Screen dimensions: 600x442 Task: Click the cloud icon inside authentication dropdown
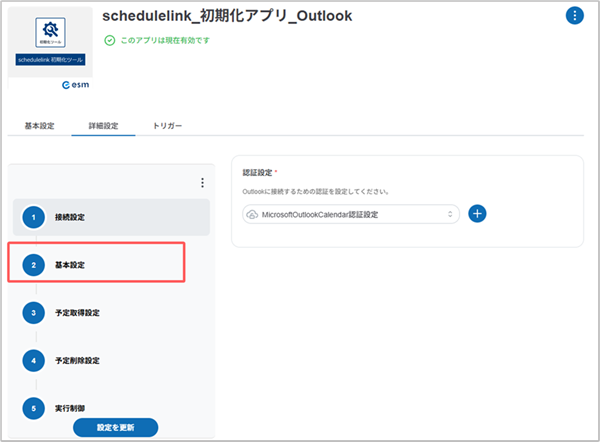tap(252, 214)
